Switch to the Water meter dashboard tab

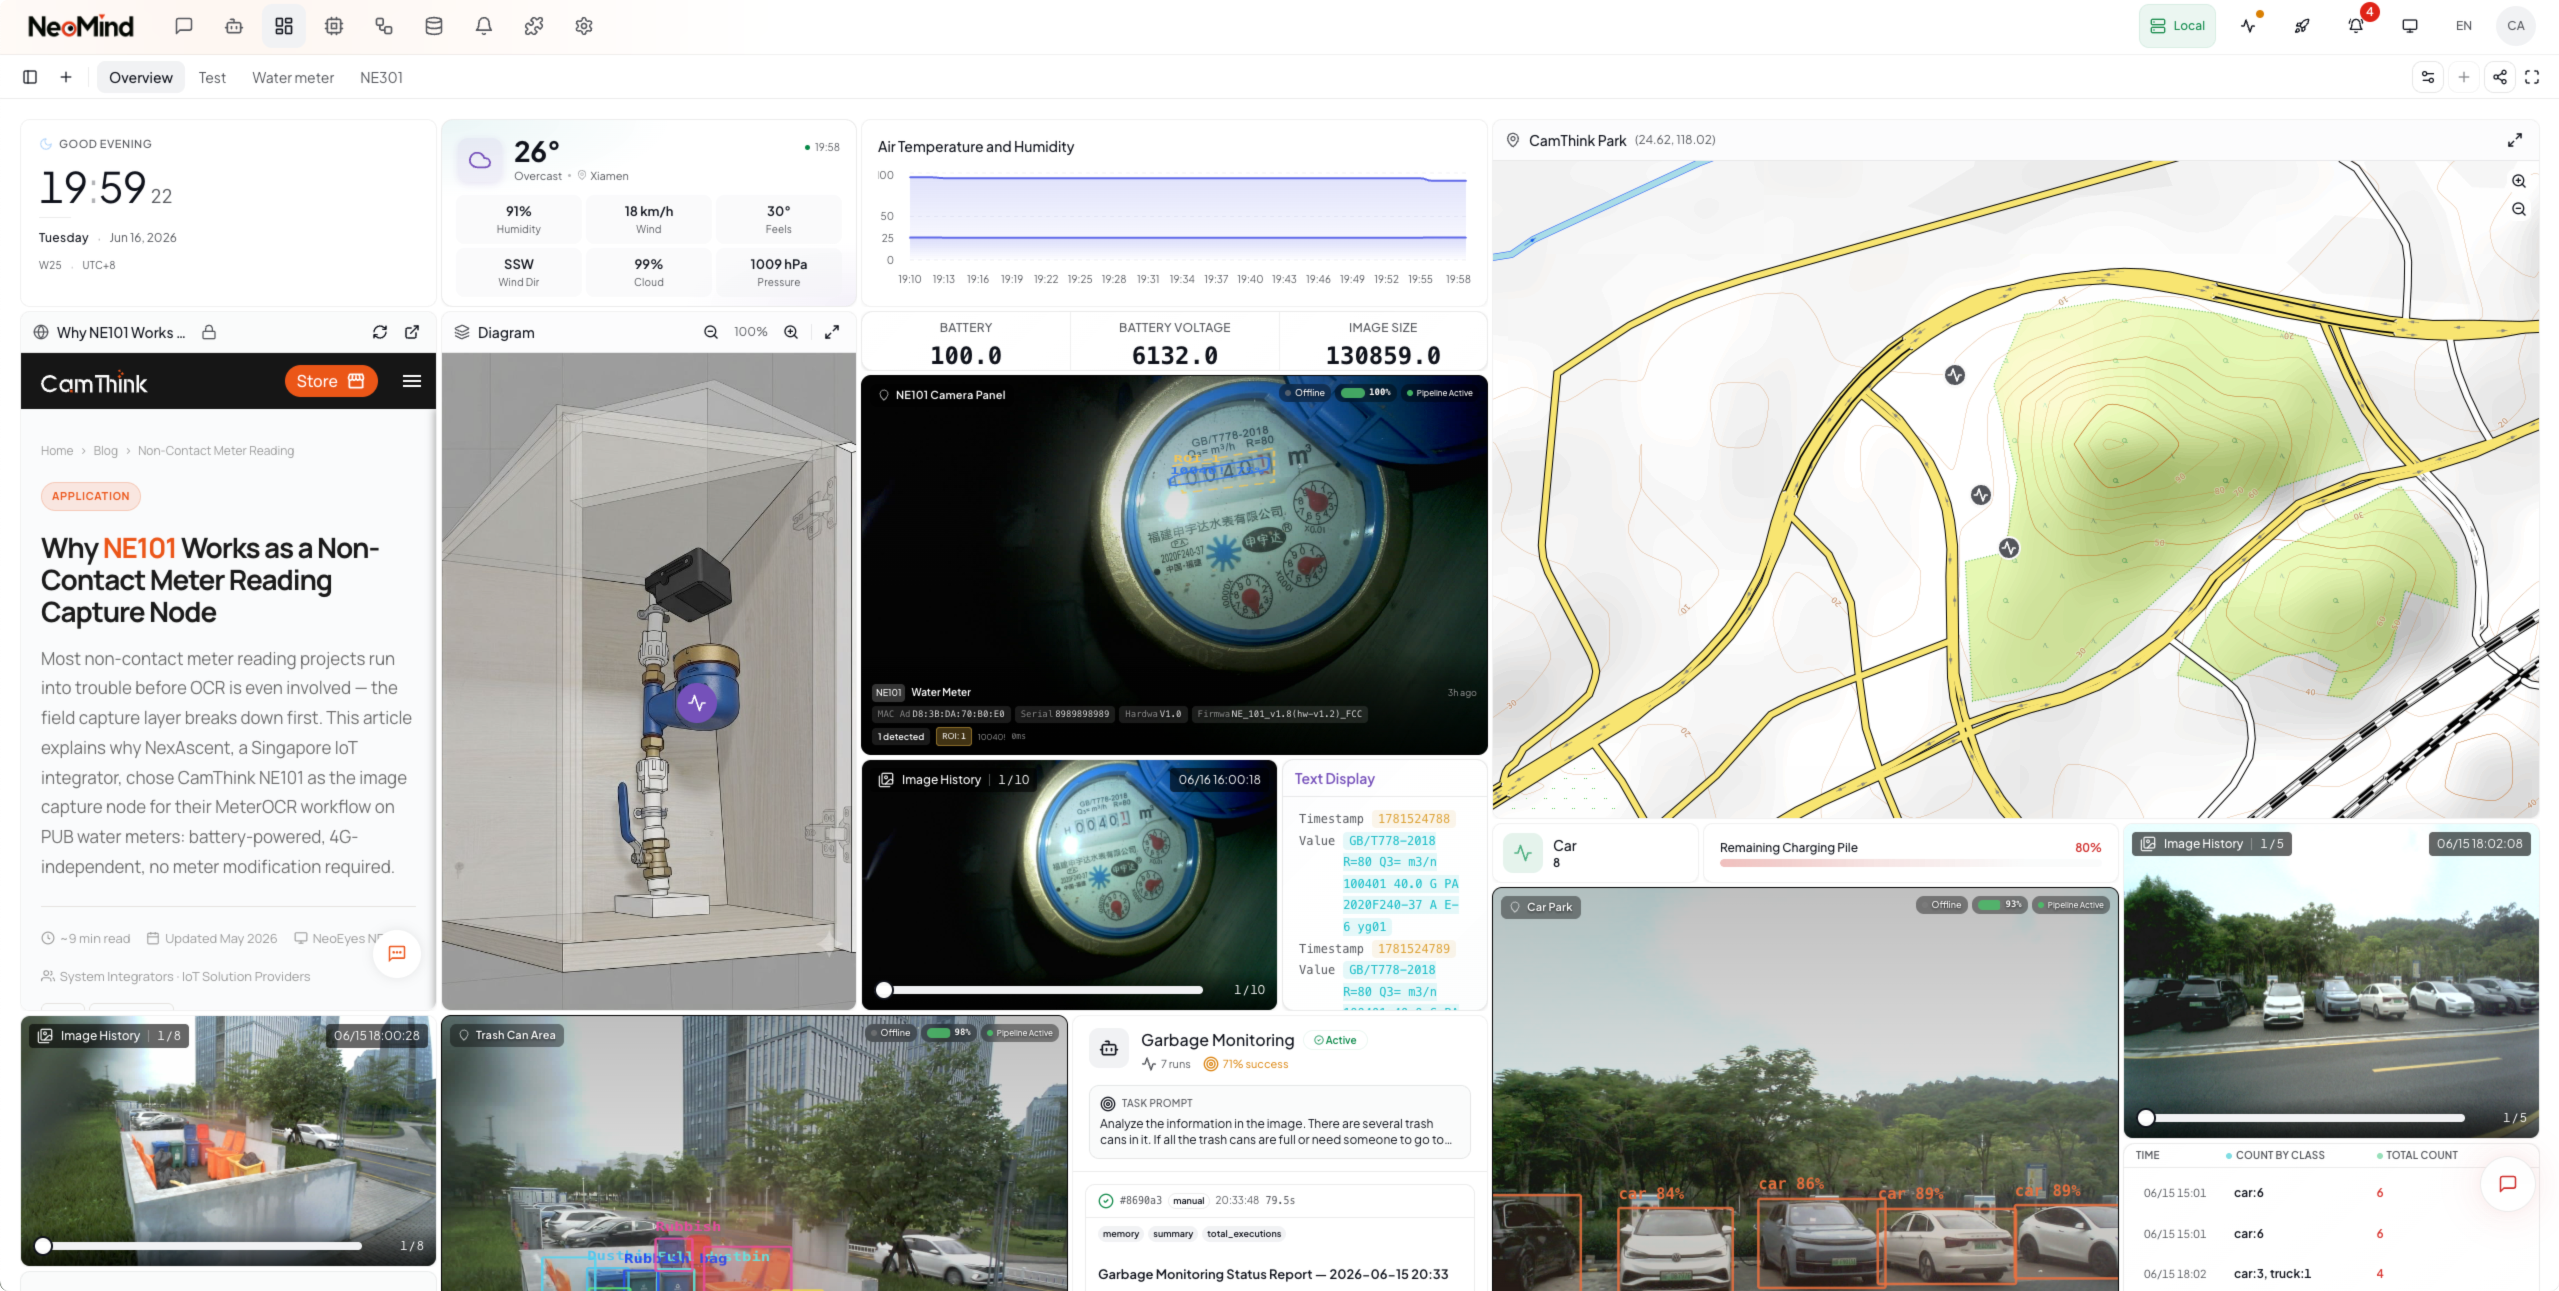(x=293, y=77)
